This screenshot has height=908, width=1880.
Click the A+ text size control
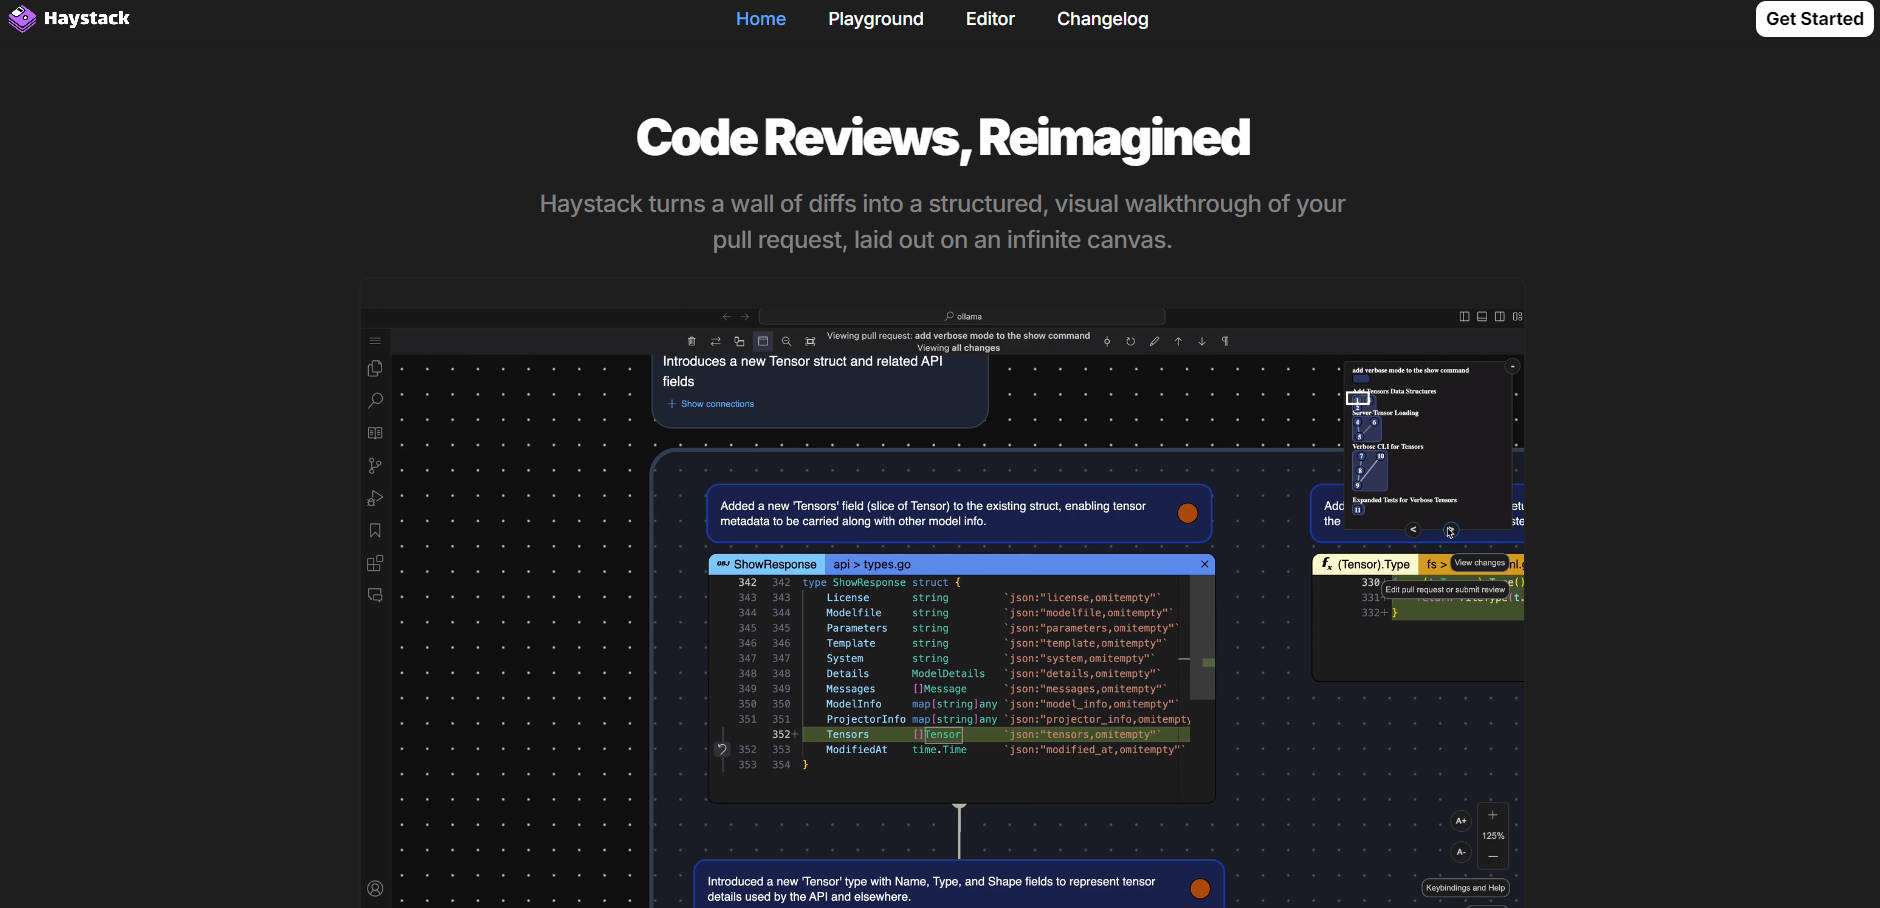pyautogui.click(x=1460, y=820)
